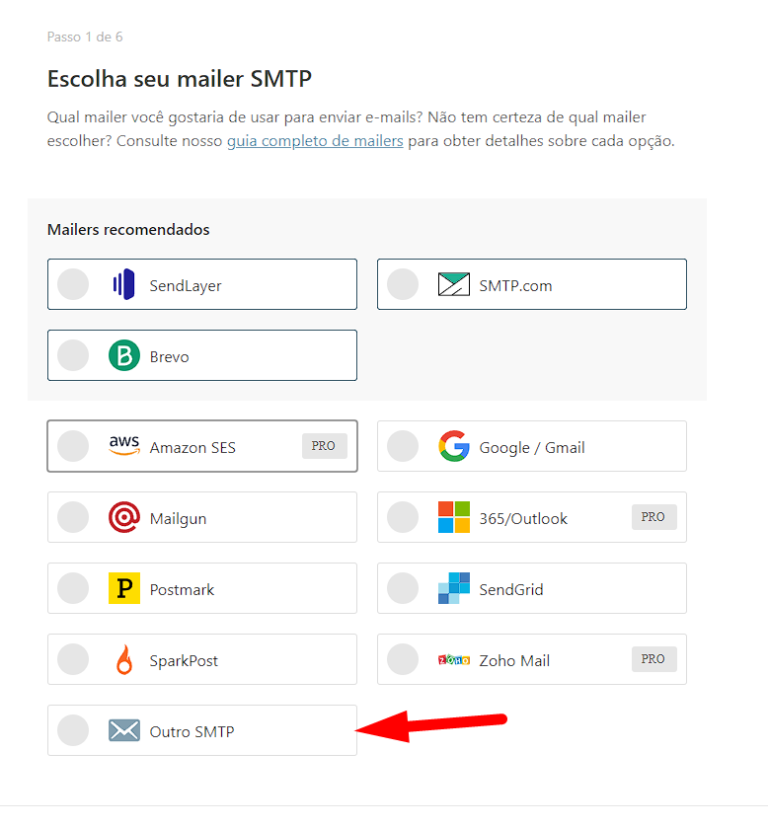Click the Microsoft 365/Outlook logo icon
768x827 pixels.
click(x=454, y=518)
